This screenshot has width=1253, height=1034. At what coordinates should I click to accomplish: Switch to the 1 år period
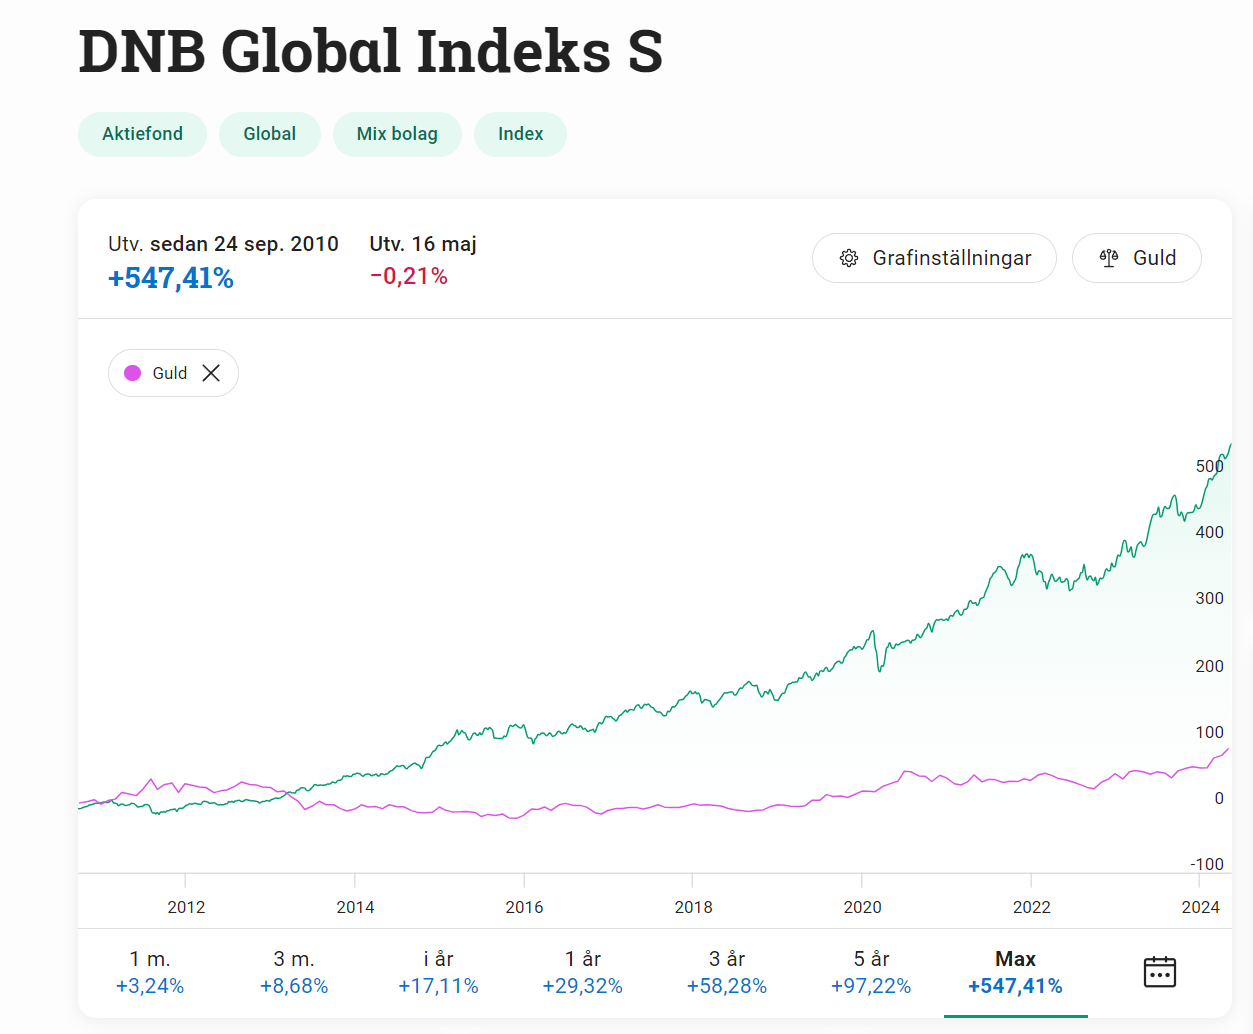click(x=582, y=972)
